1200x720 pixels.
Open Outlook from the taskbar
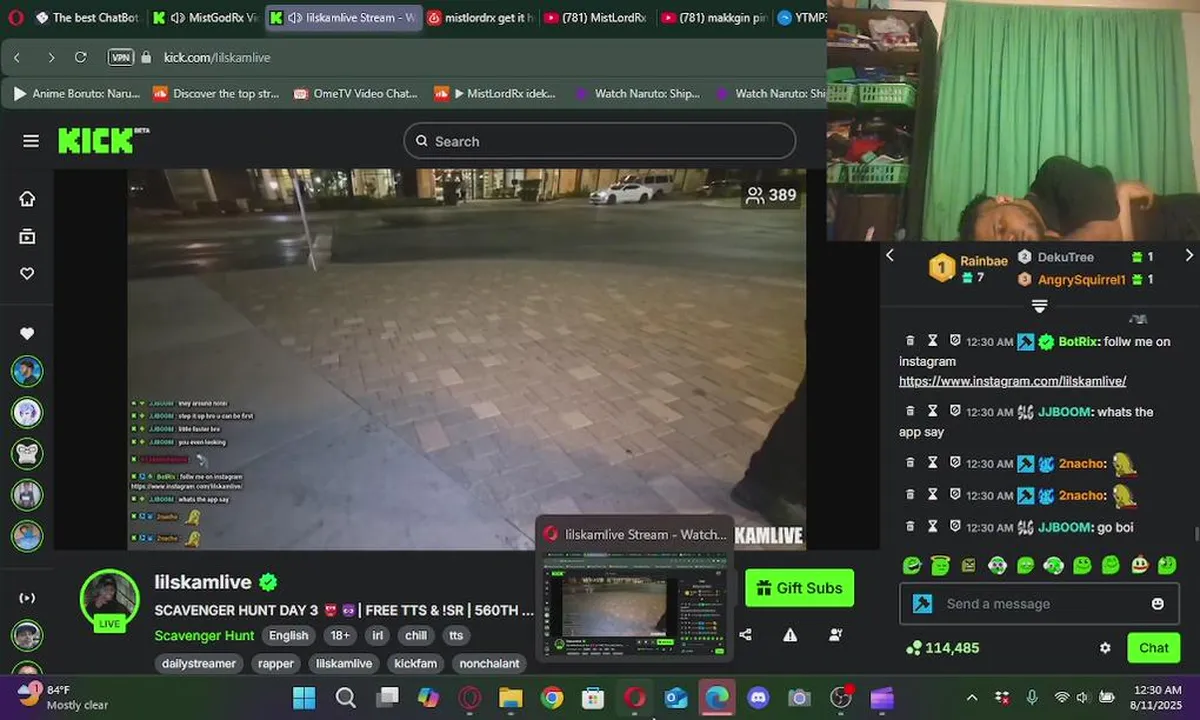click(676, 698)
